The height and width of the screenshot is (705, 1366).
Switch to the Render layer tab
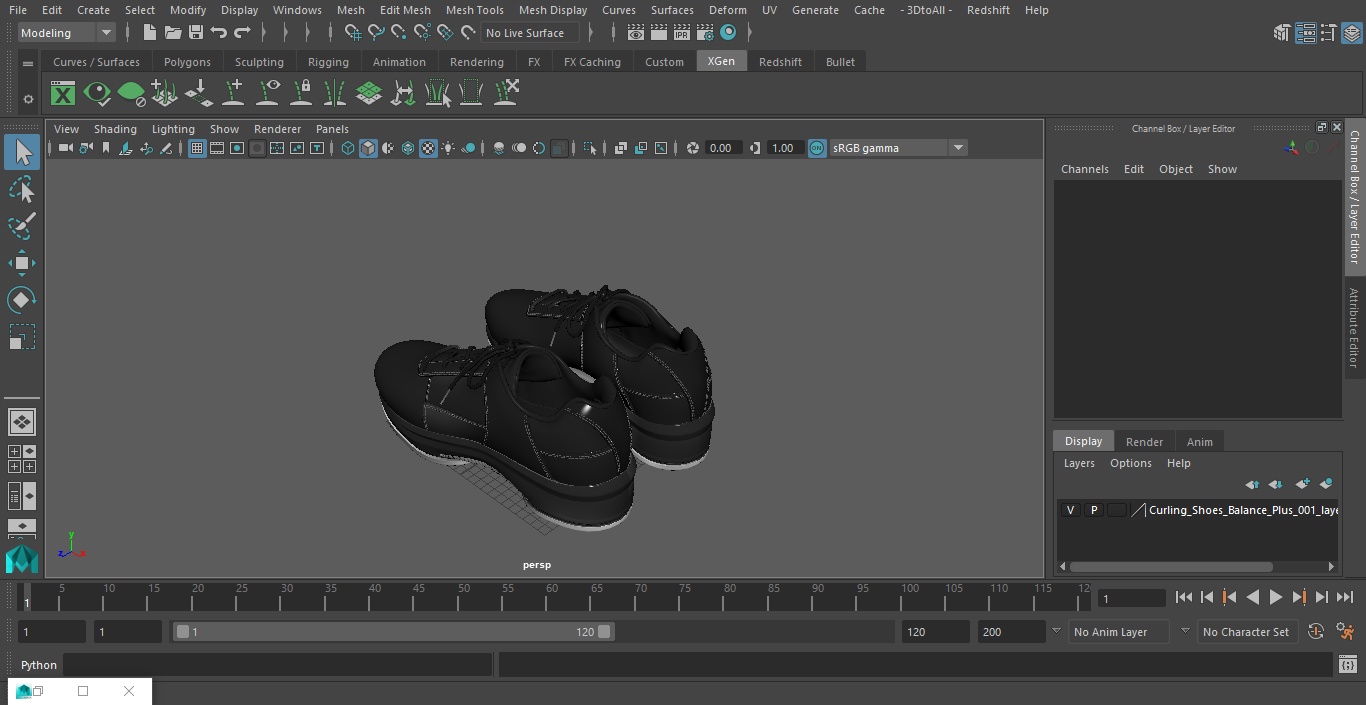(x=1144, y=442)
